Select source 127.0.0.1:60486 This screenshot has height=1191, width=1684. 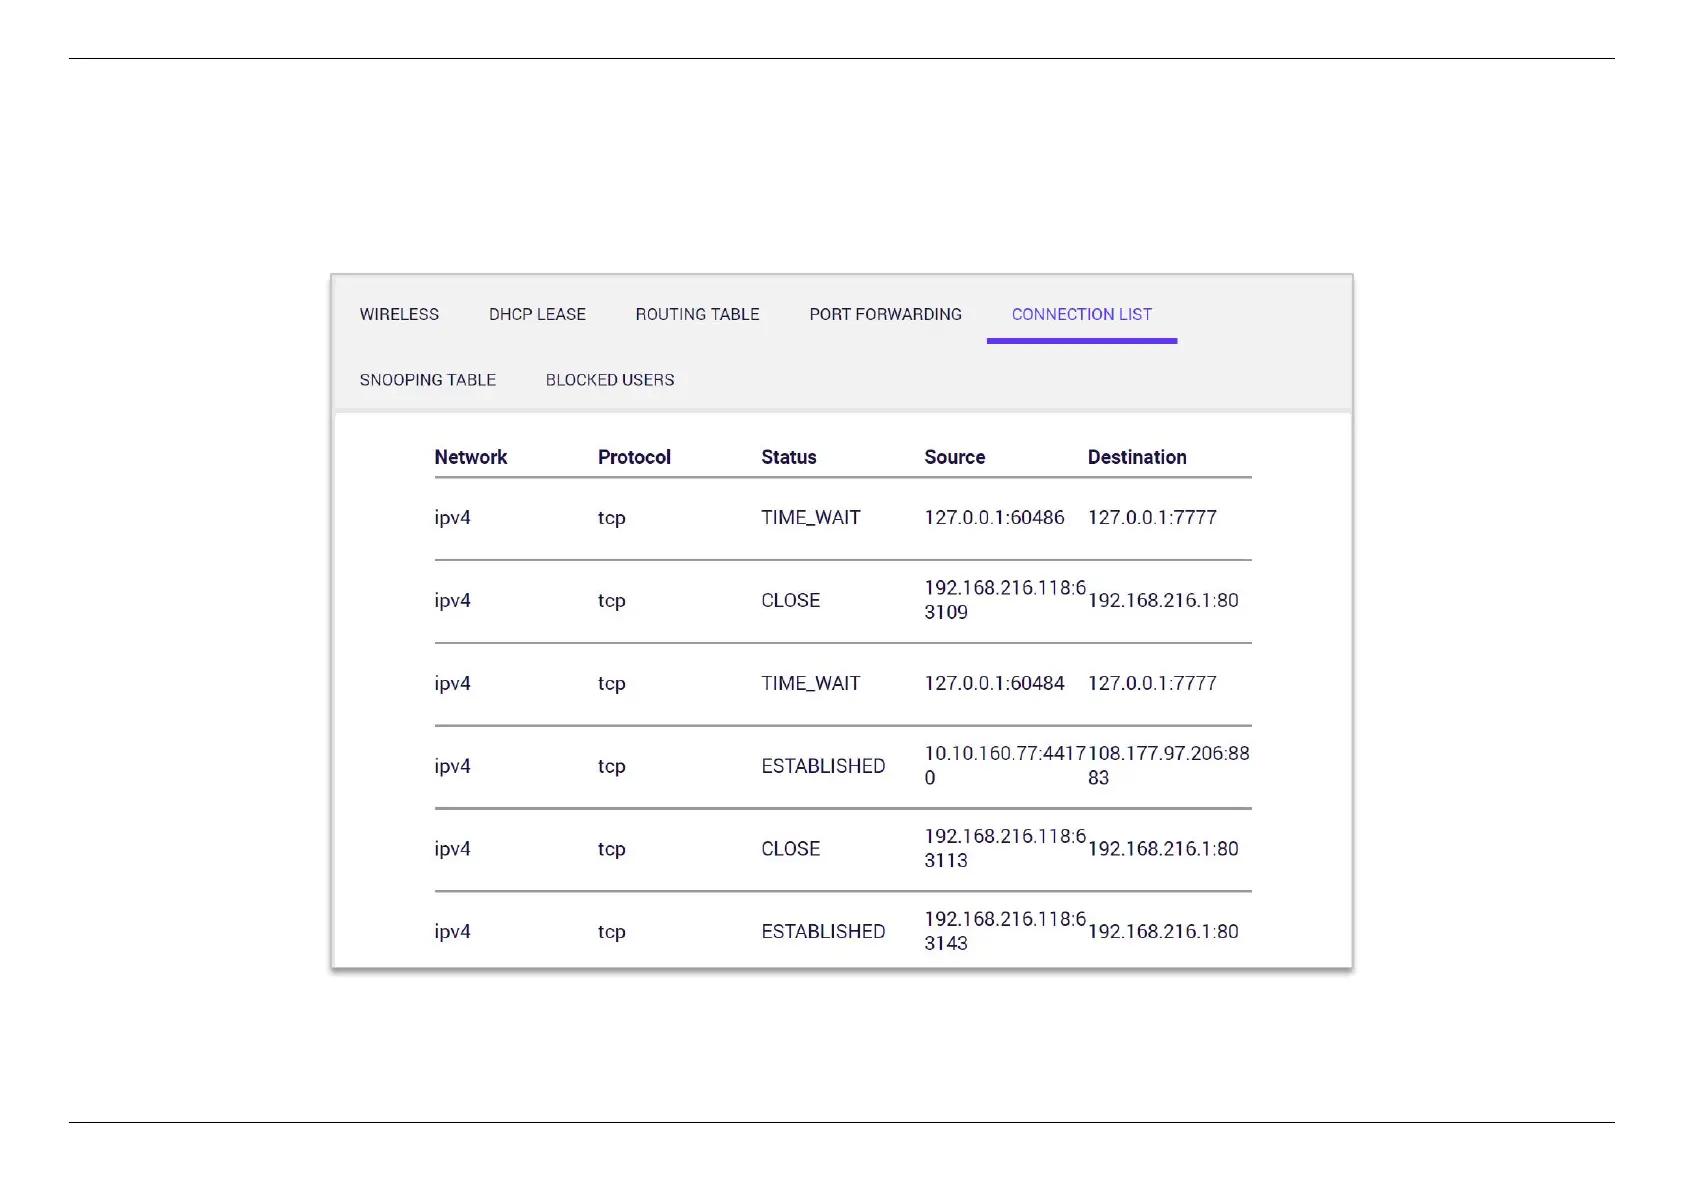994,517
